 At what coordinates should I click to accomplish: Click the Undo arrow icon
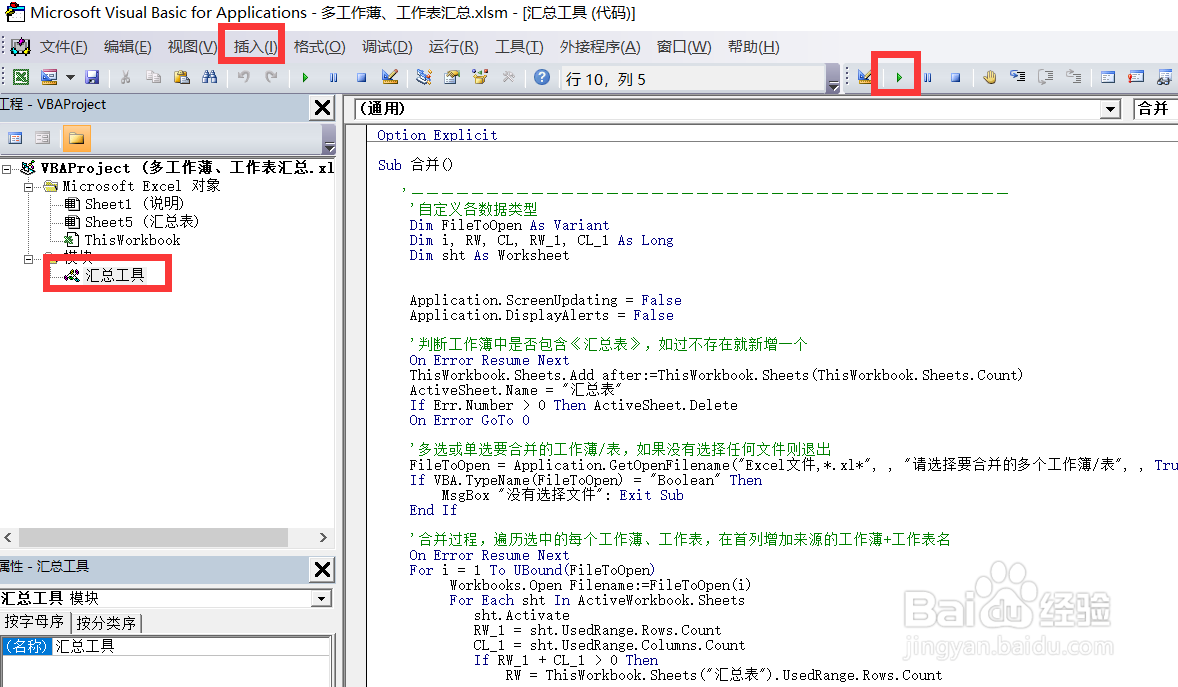[243, 77]
